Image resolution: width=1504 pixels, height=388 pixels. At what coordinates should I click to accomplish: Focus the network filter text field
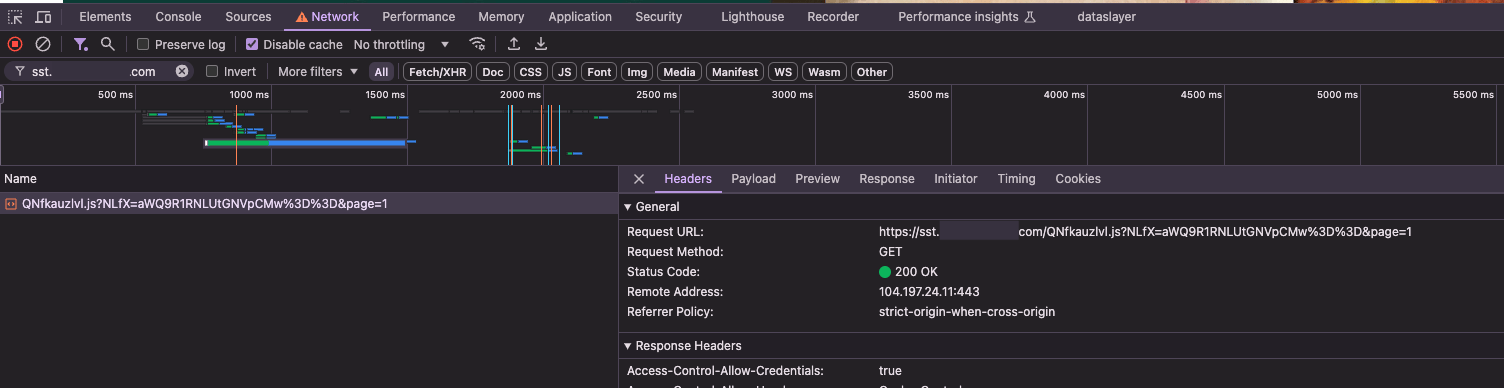click(x=100, y=71)
